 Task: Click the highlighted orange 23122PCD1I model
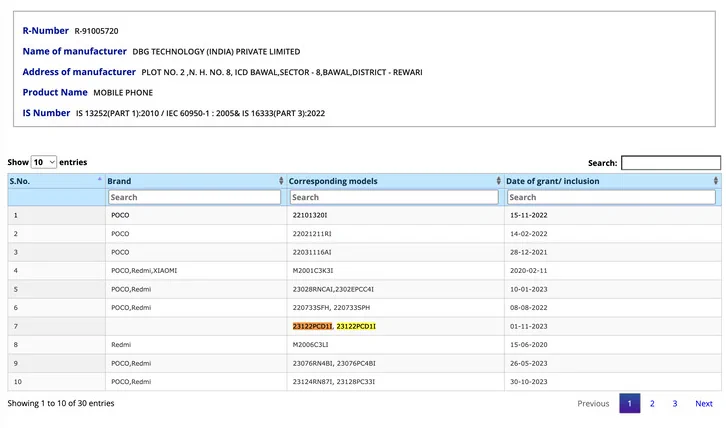pyautogui.click(x=312, y=326)
